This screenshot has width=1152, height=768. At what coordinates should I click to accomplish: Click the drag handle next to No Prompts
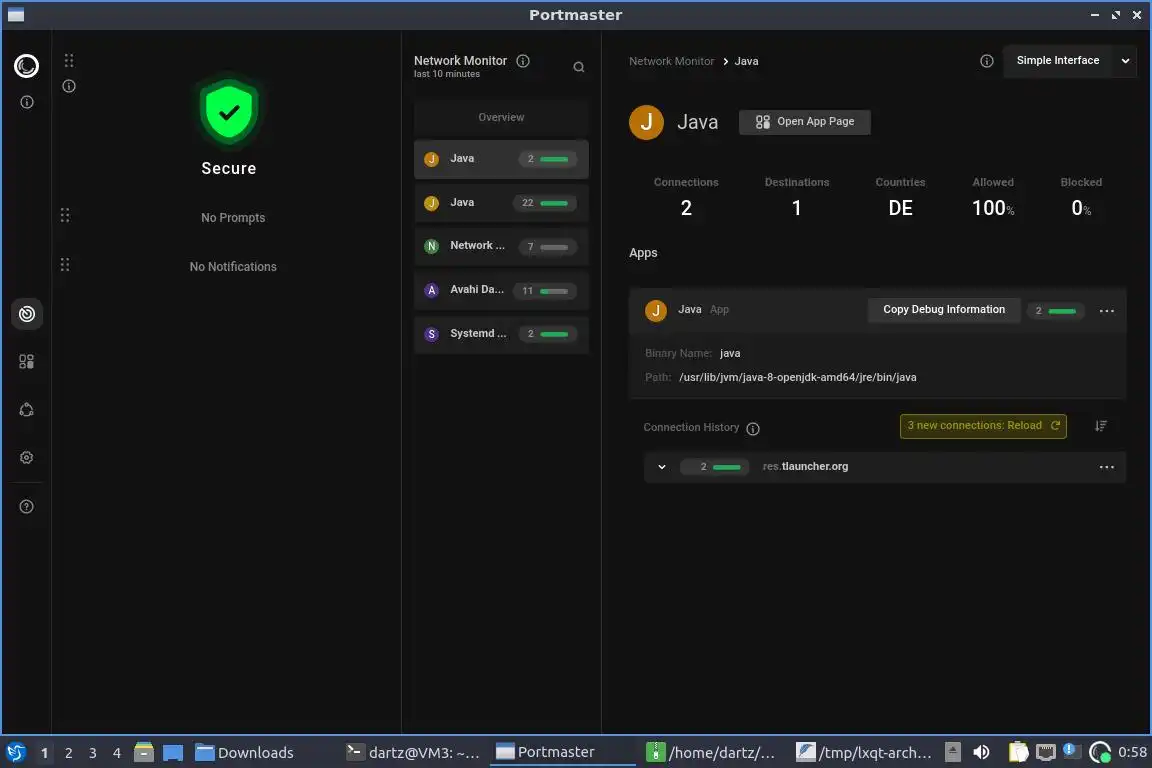(x=65, y=215)
